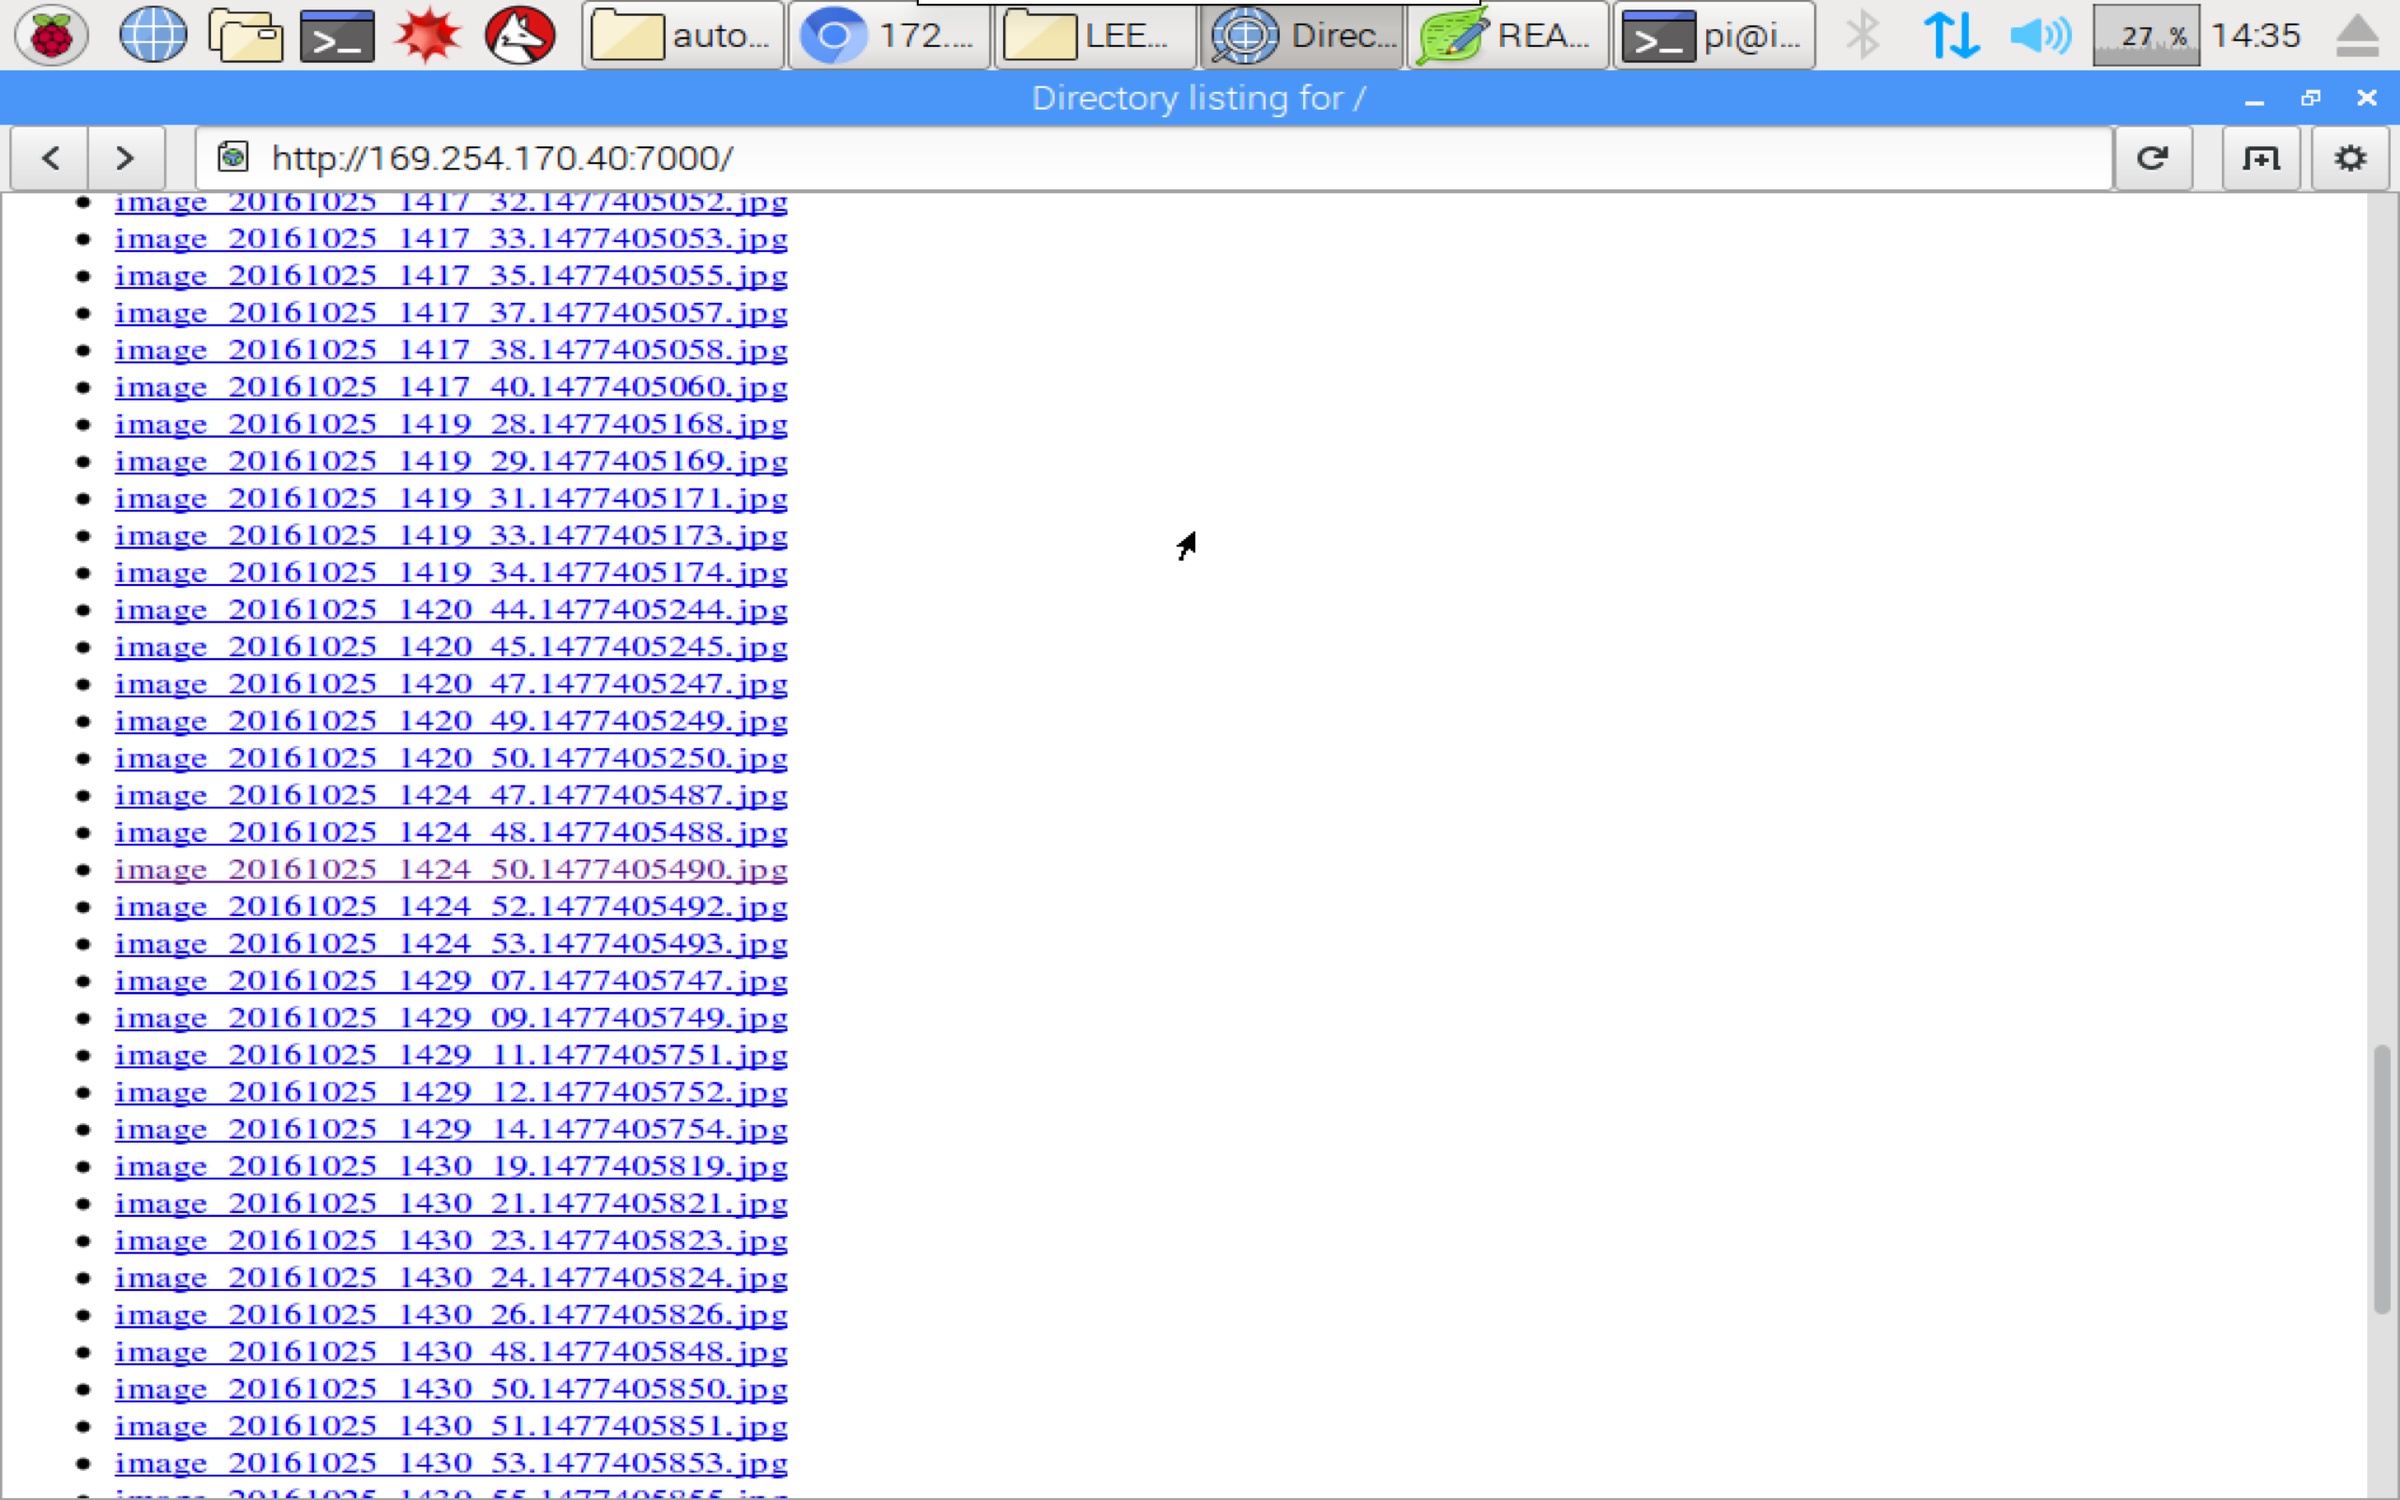This screenshot has width=2400, height=1500.
Task: Click the browser forward arrow button
Action: (x=125, y=158)
